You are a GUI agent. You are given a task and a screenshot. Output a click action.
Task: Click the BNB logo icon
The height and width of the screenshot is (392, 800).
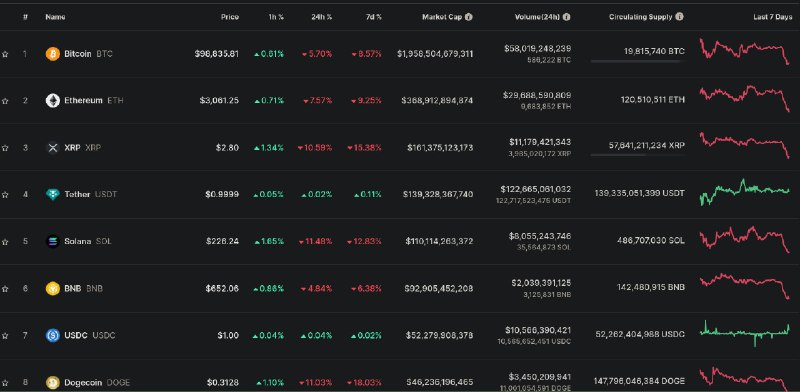[53, 288]
